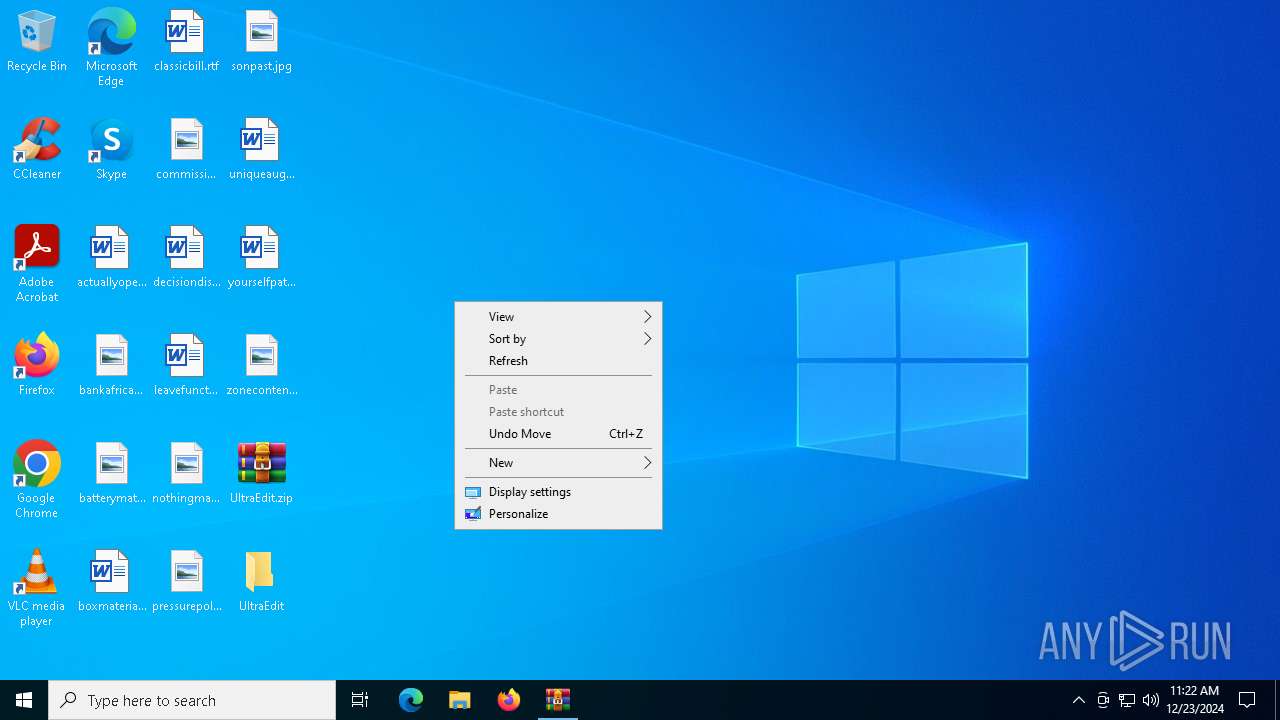Select the classicbill.rtf file icon
The image size is (1280, 720).
point(186,42)
